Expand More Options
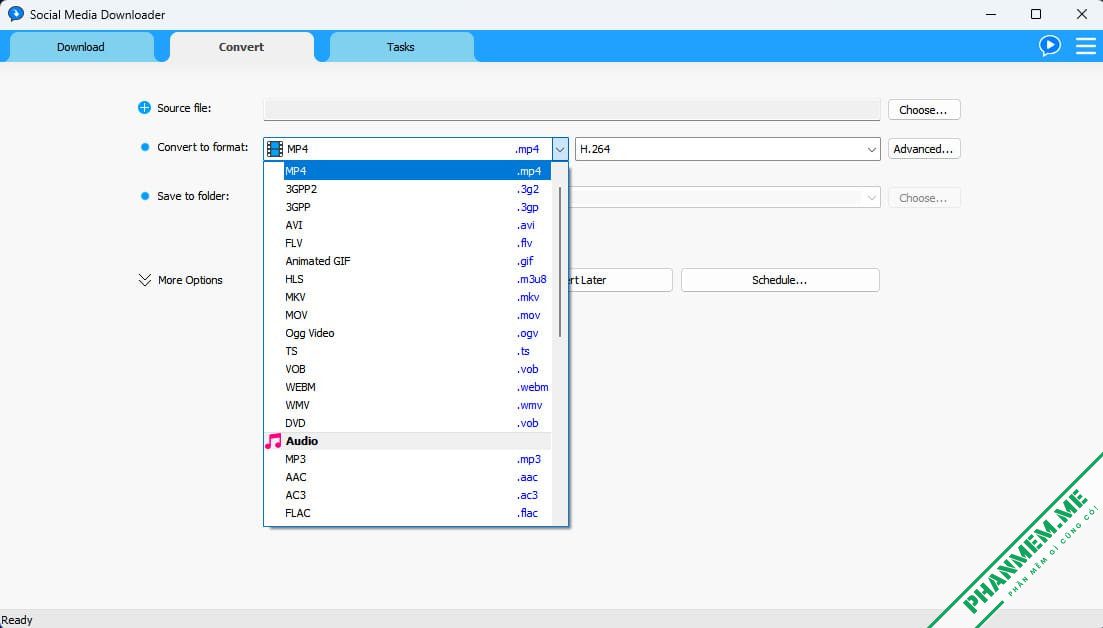1103x628 pixels. pos(181,280)
